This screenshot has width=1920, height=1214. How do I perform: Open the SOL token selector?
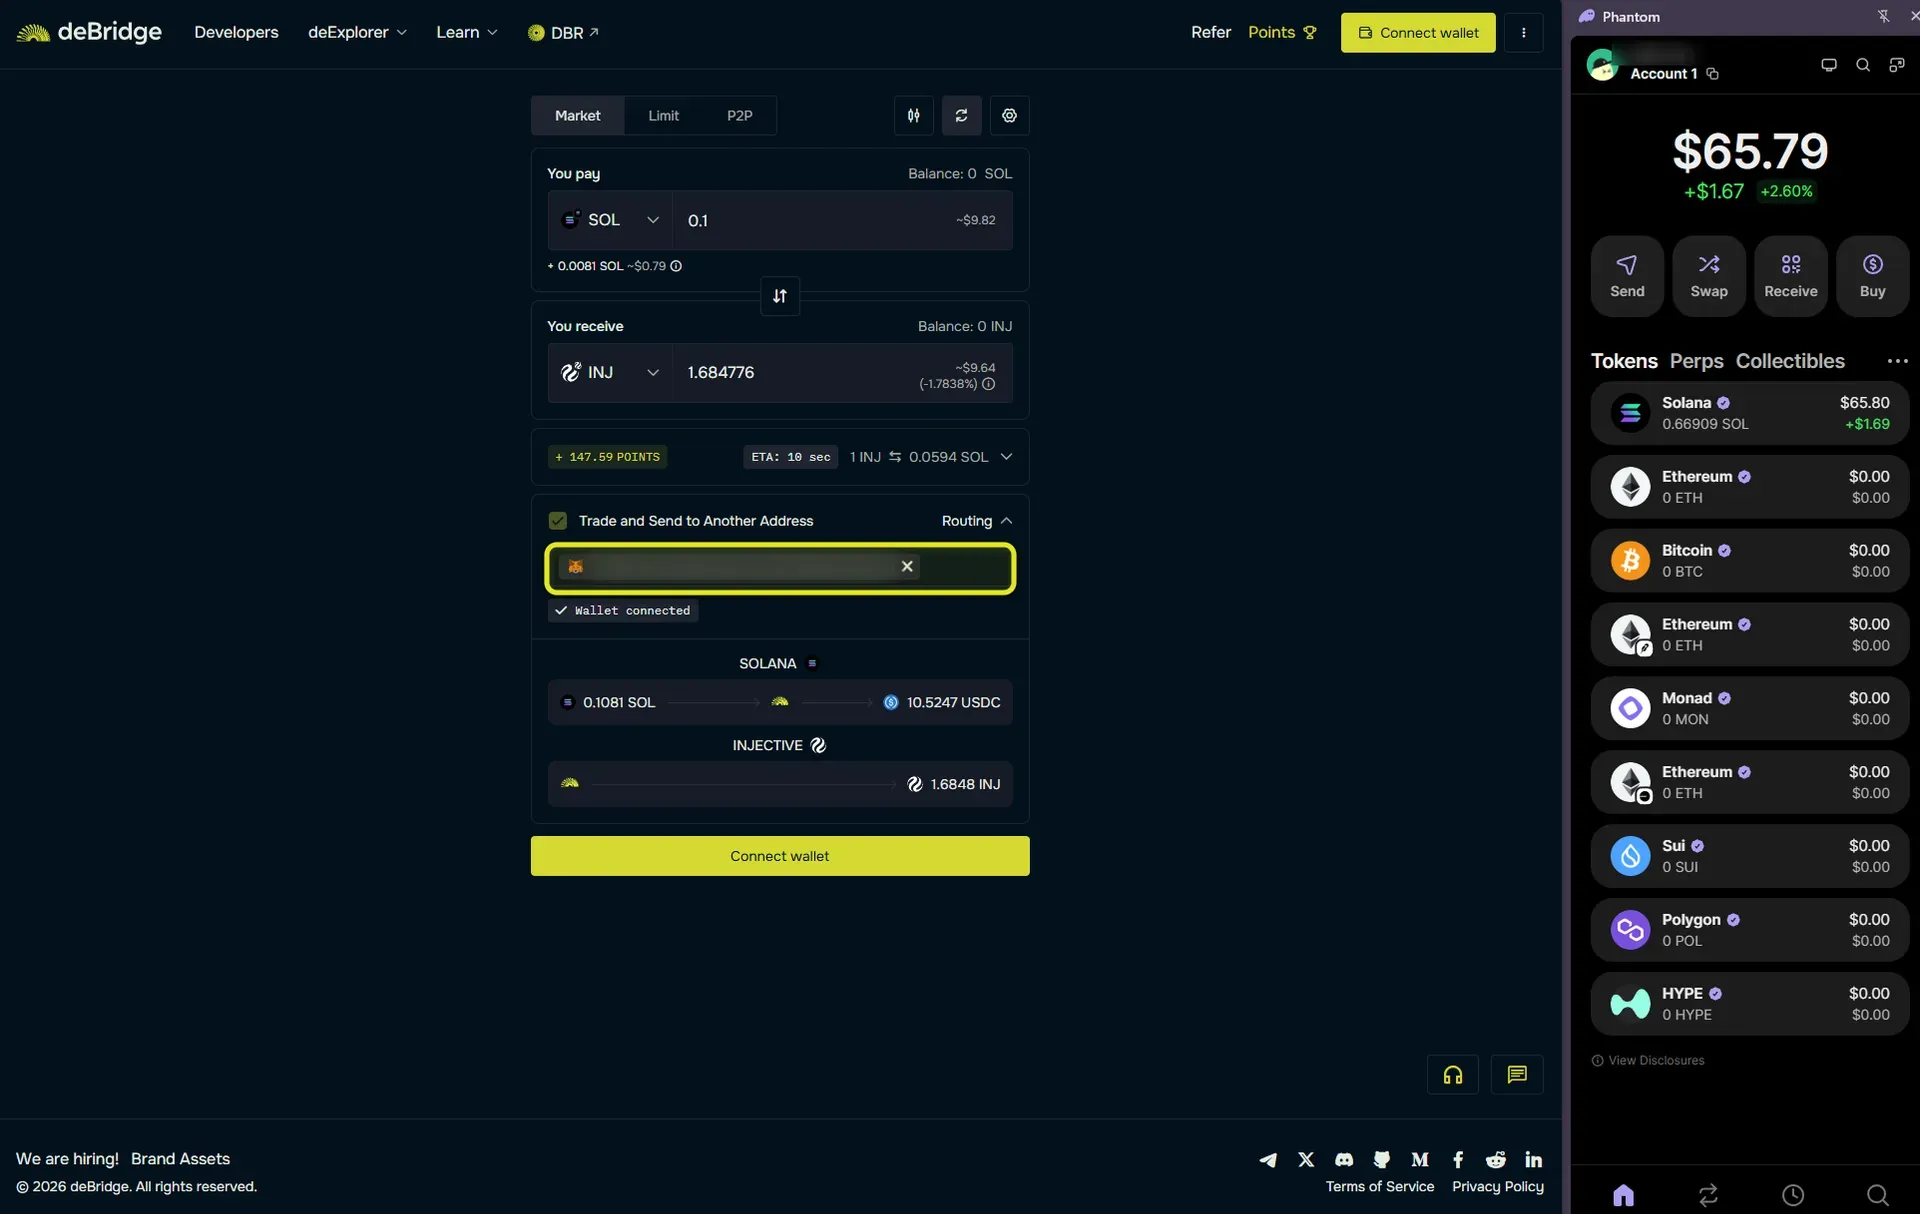[610, 220]
